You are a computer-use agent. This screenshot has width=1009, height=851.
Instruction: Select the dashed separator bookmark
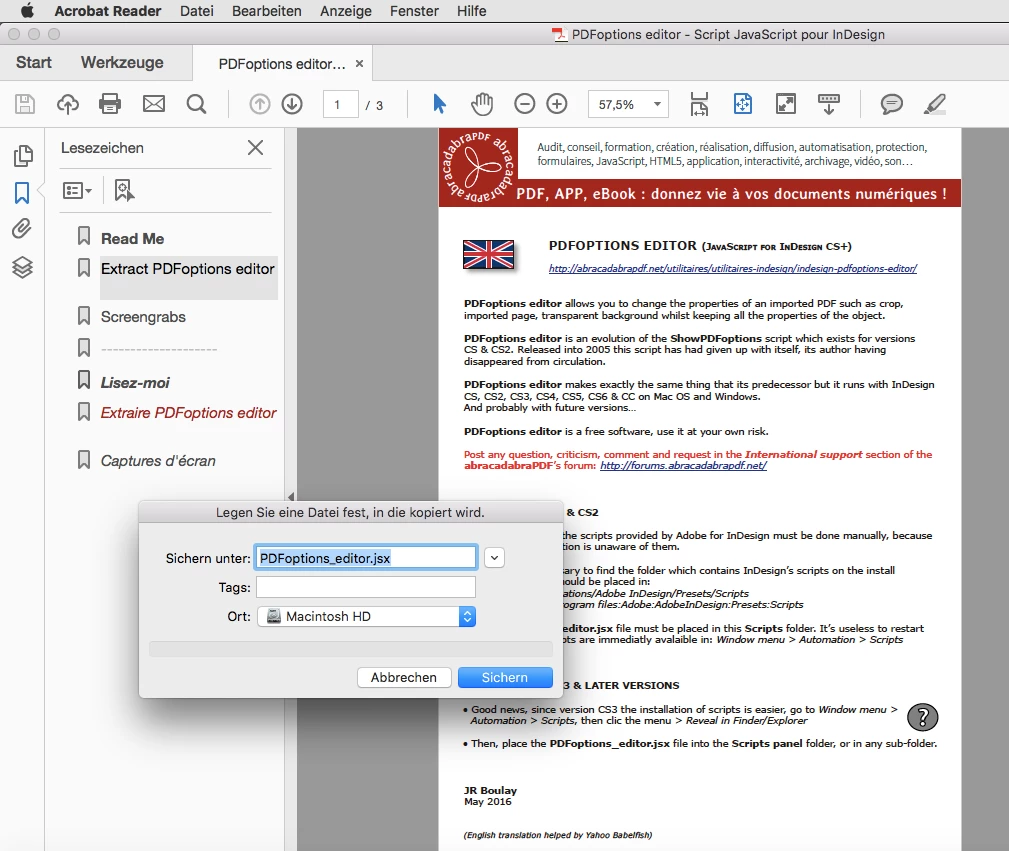click(159, 350)
